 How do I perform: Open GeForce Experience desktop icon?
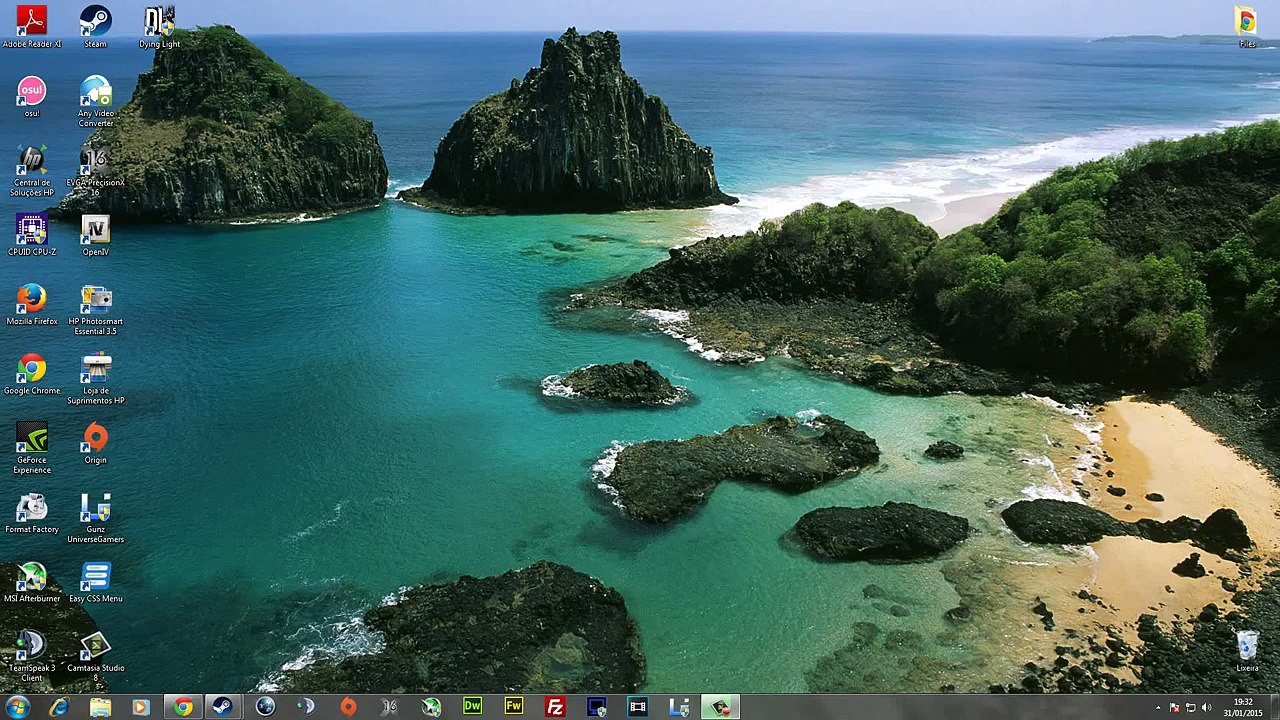(31, 438)
